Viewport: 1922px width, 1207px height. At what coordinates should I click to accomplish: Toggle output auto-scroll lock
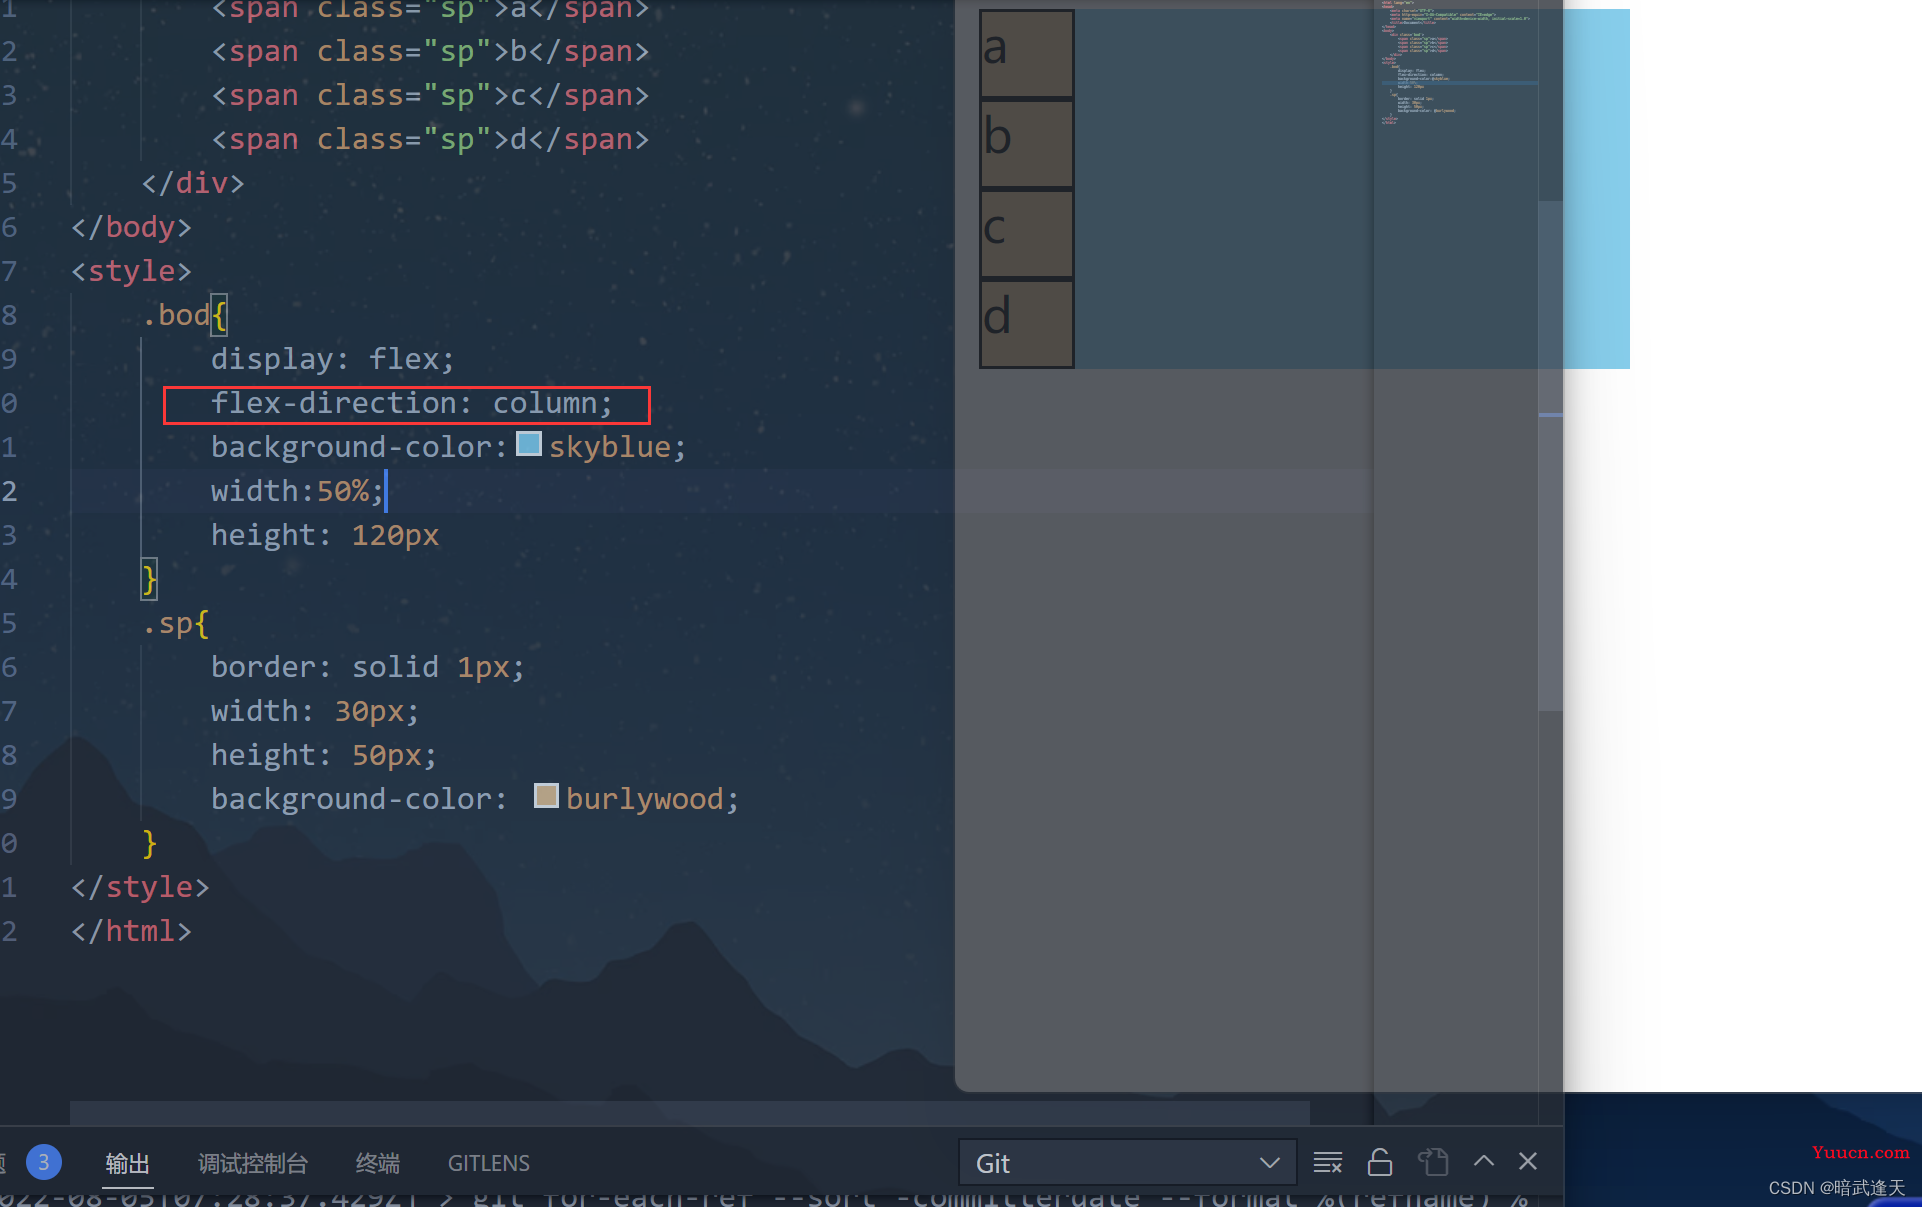pos(1380,1162)
